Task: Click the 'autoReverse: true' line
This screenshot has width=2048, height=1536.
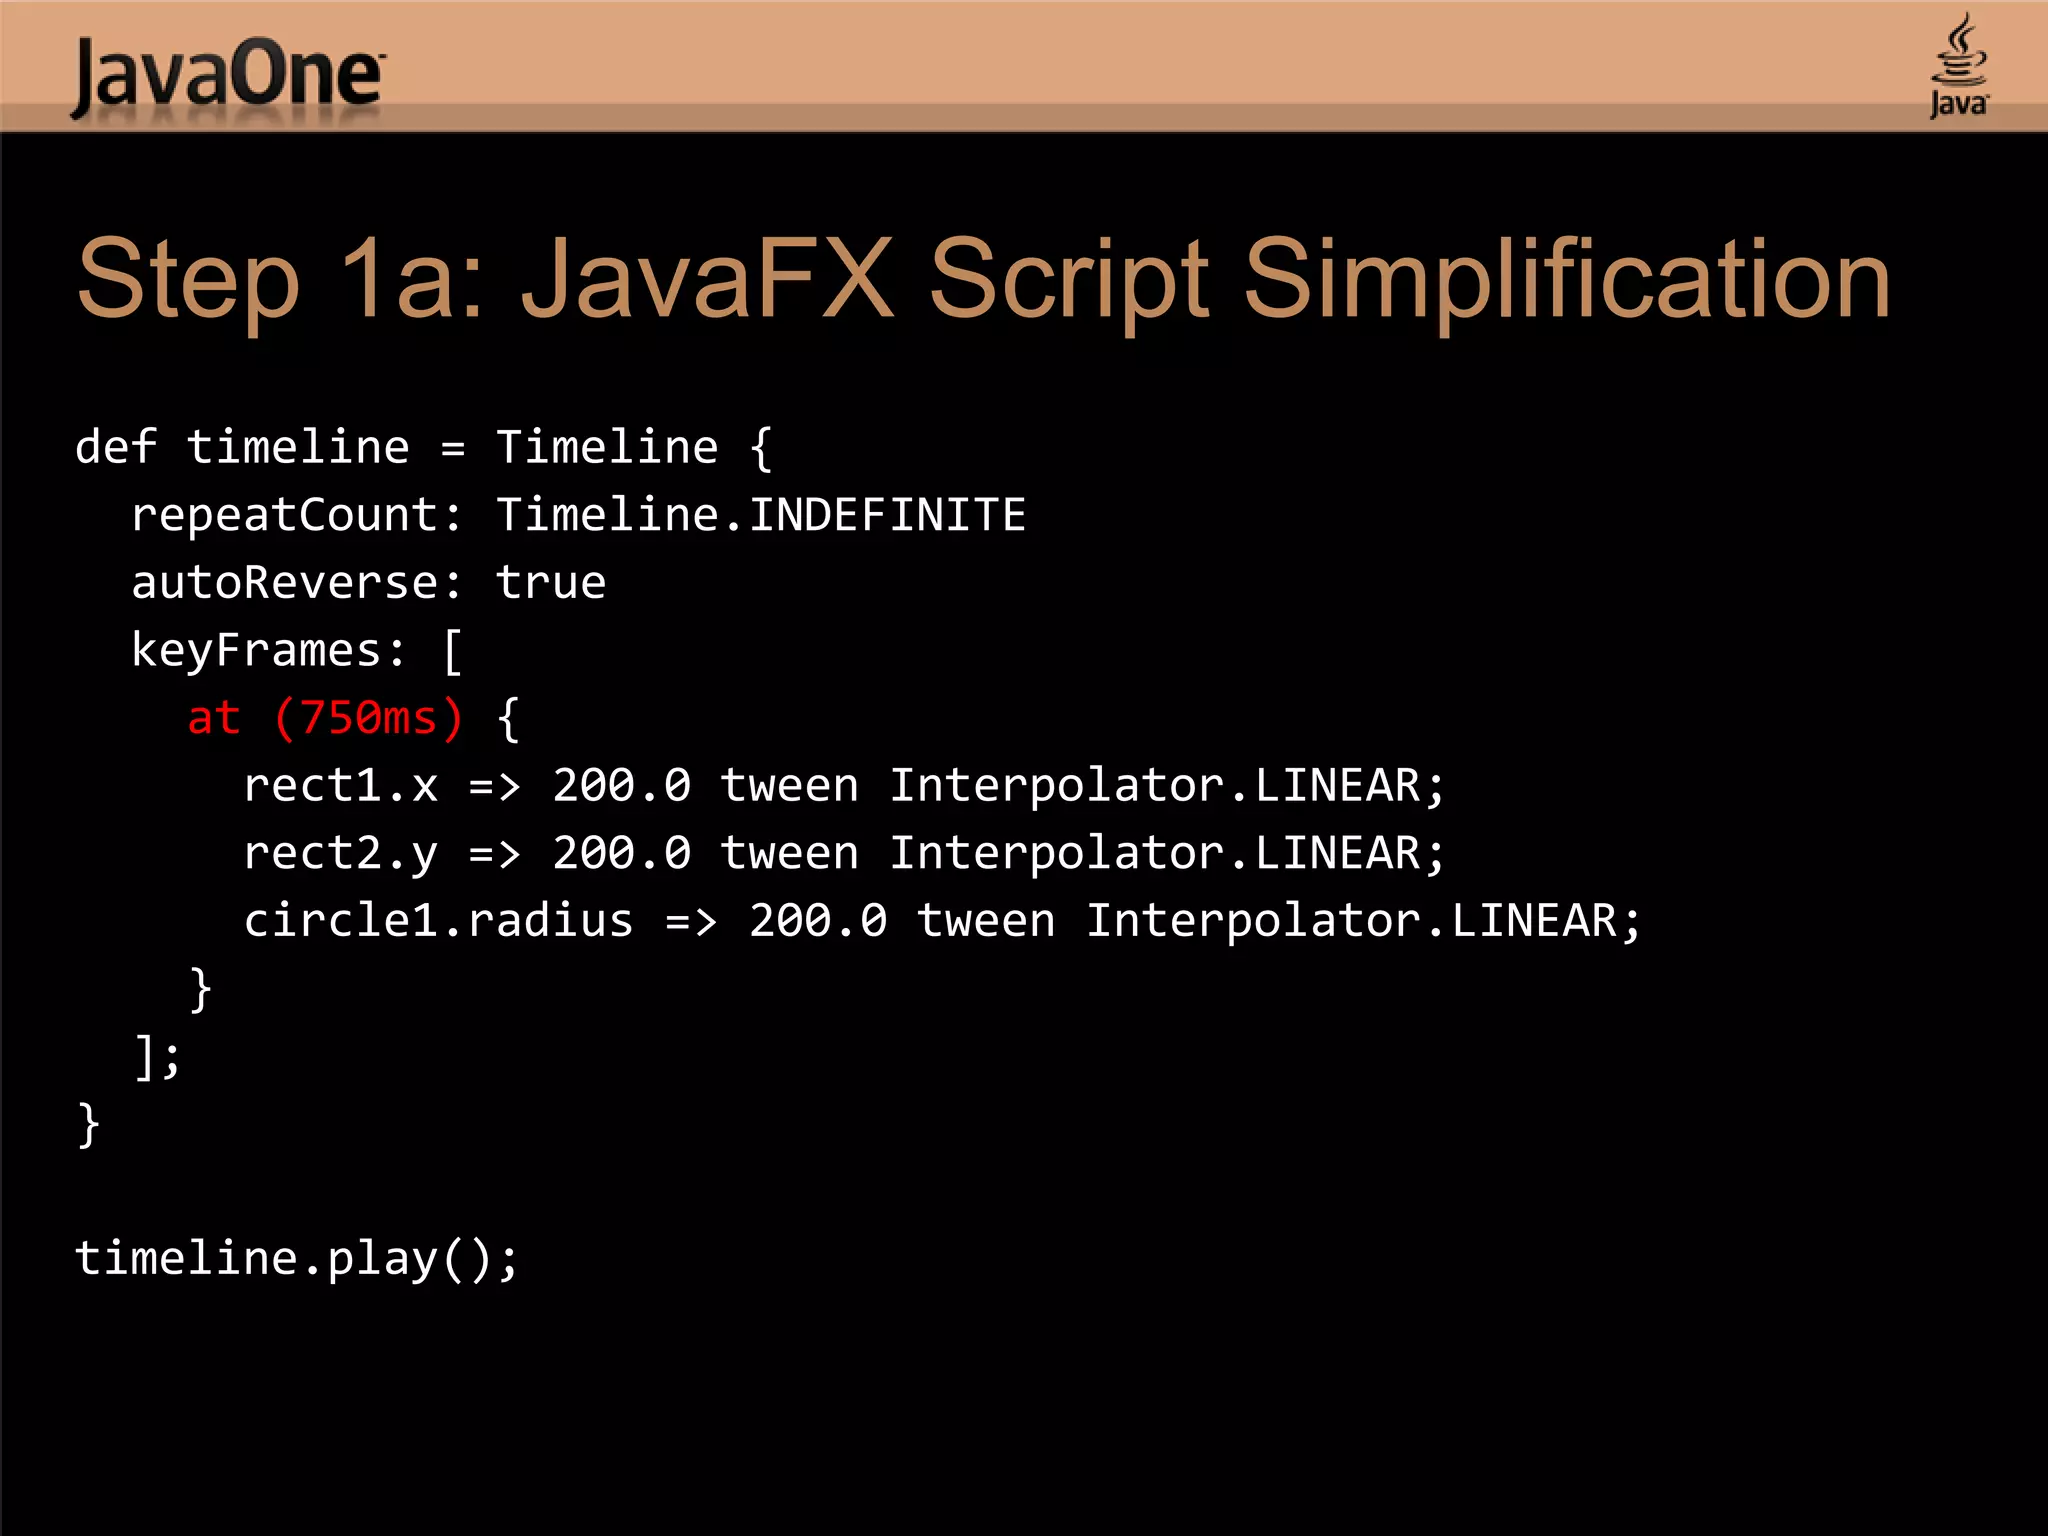Action: point(368,583)
